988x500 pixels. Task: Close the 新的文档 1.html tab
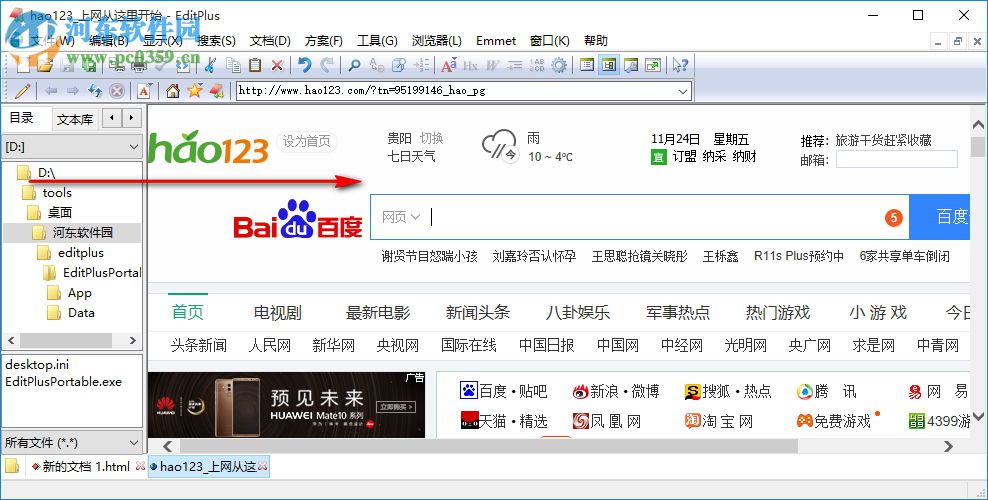140,467
